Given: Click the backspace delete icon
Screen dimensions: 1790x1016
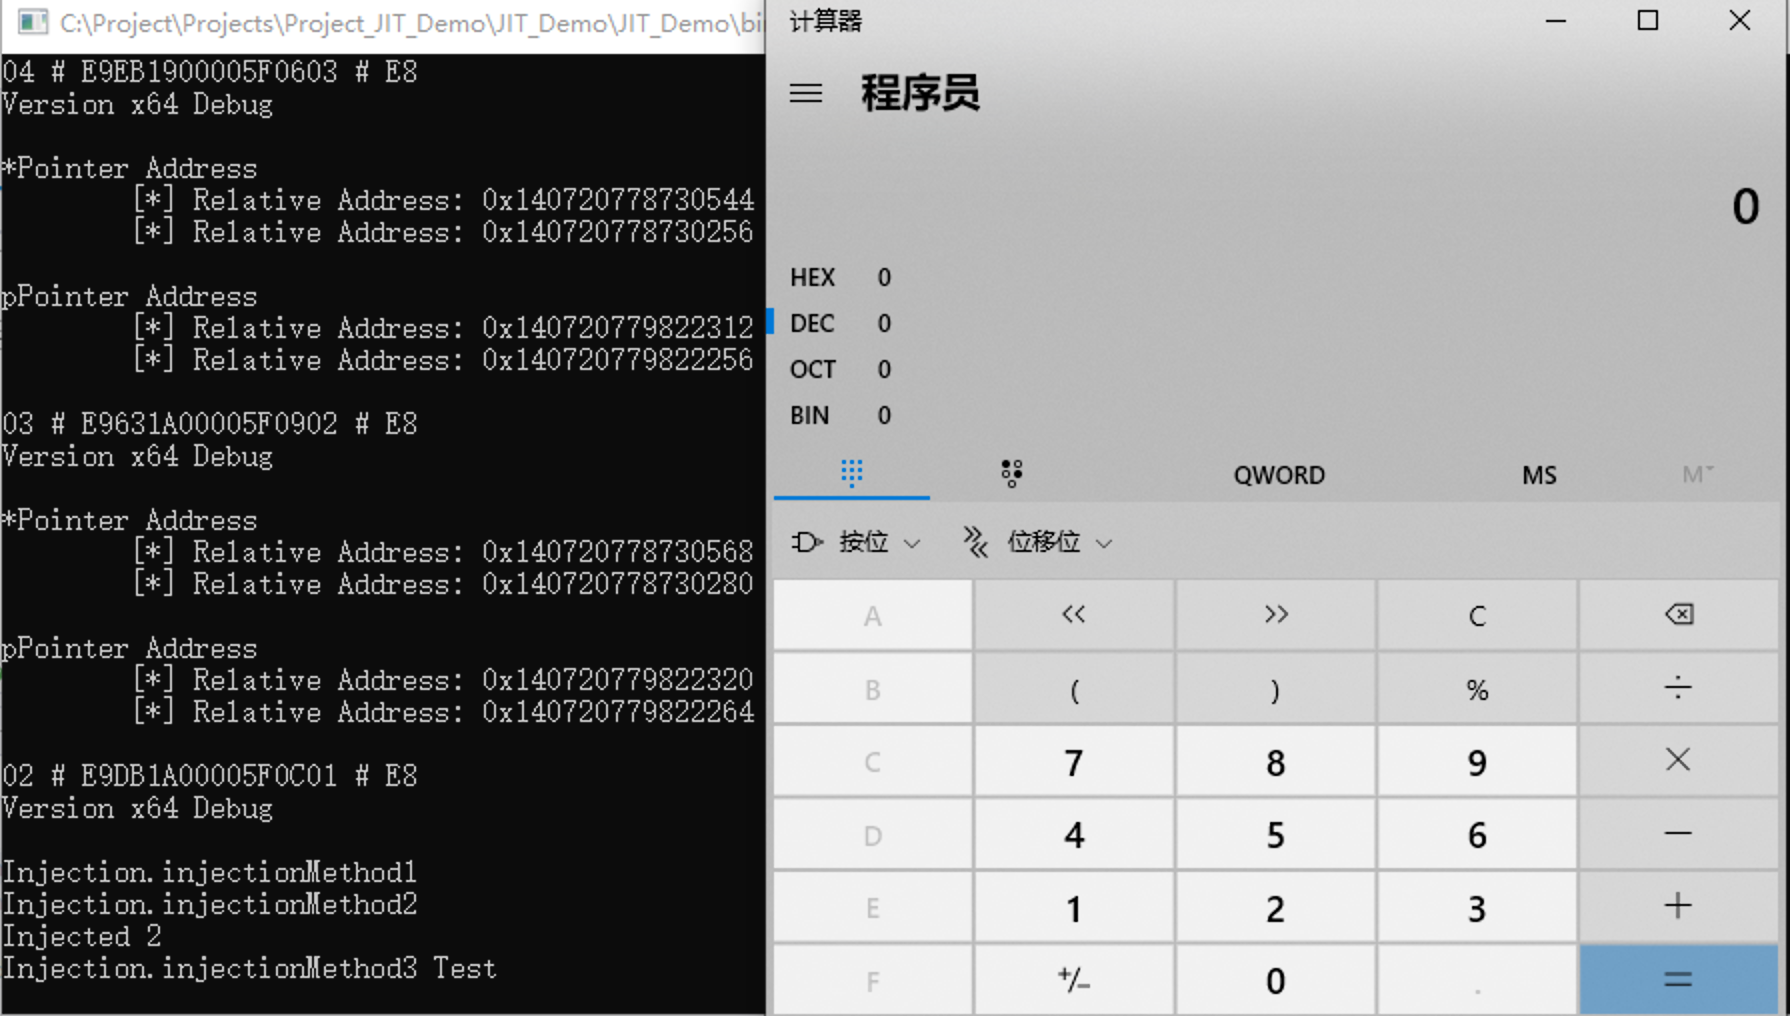Looking at the screenshot, I should coord(1679,615).
